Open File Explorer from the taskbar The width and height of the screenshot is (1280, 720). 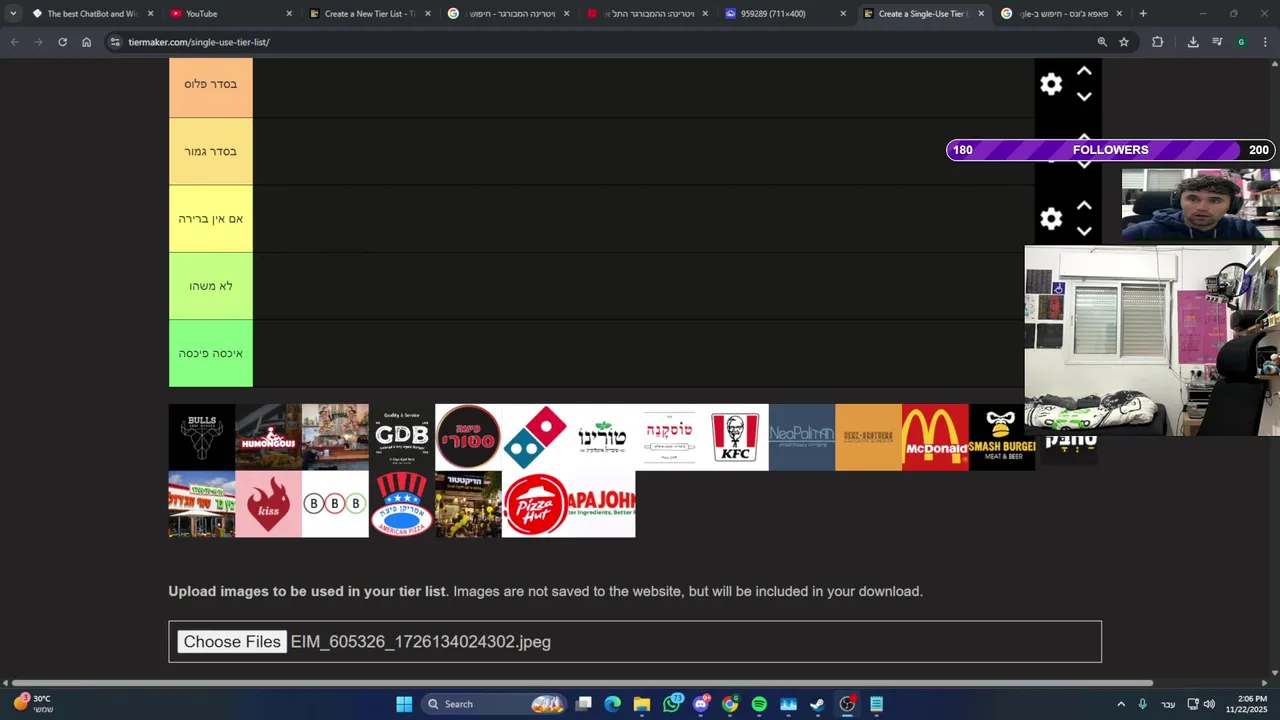[642, 704]
